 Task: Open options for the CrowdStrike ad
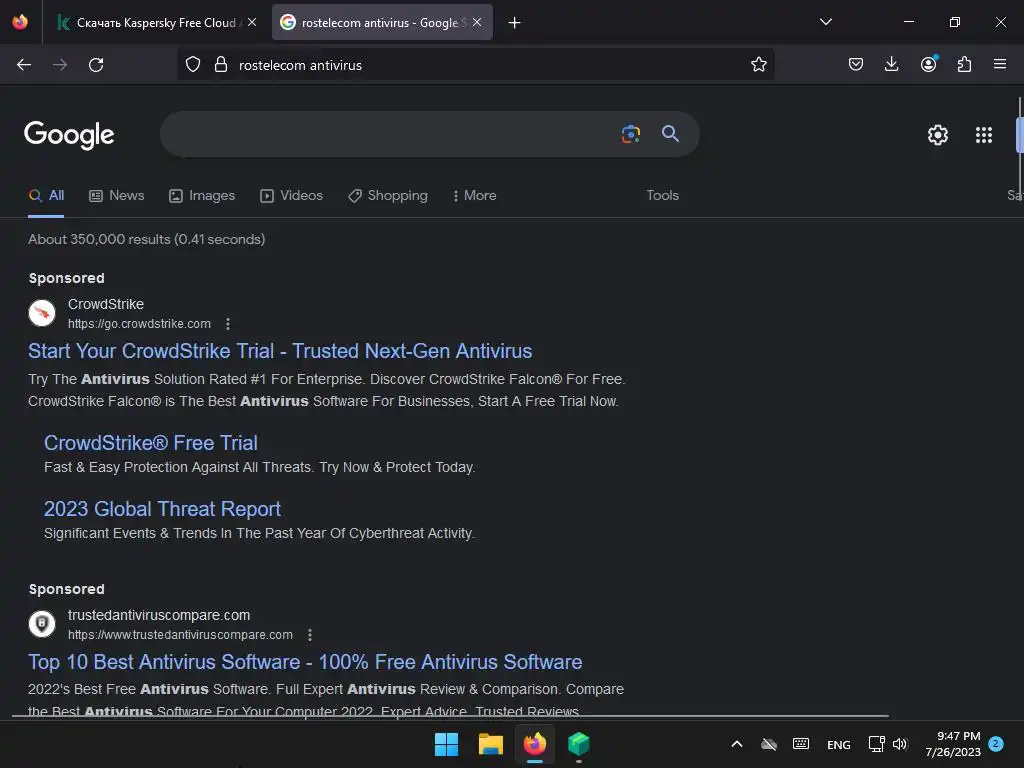tap(228, 324)
